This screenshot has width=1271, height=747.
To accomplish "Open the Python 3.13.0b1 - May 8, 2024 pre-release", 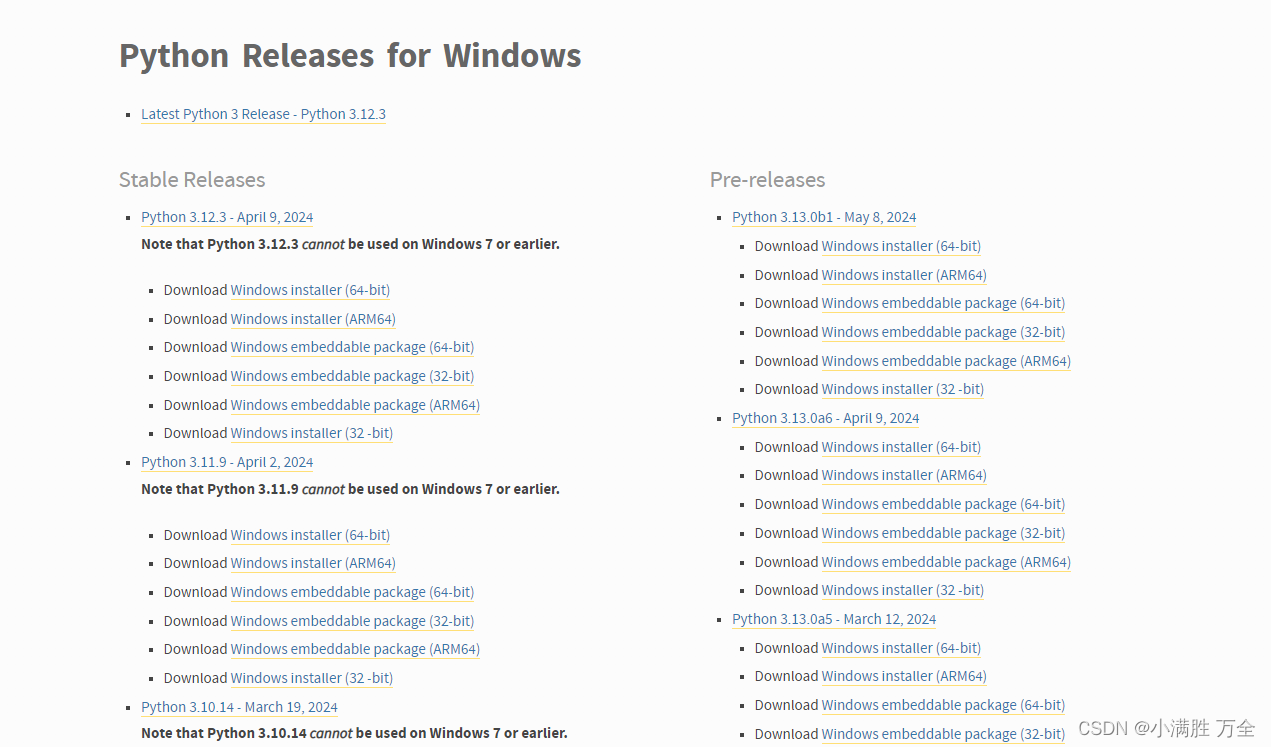I will [x=824, y=217].
